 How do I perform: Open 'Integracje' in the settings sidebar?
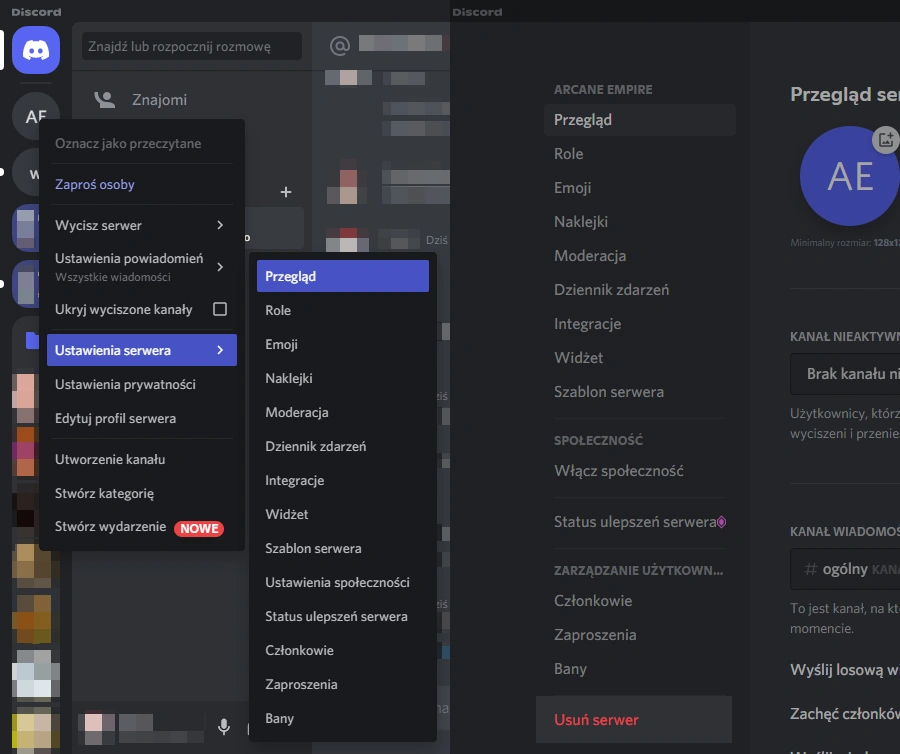[x=639, y=324]
